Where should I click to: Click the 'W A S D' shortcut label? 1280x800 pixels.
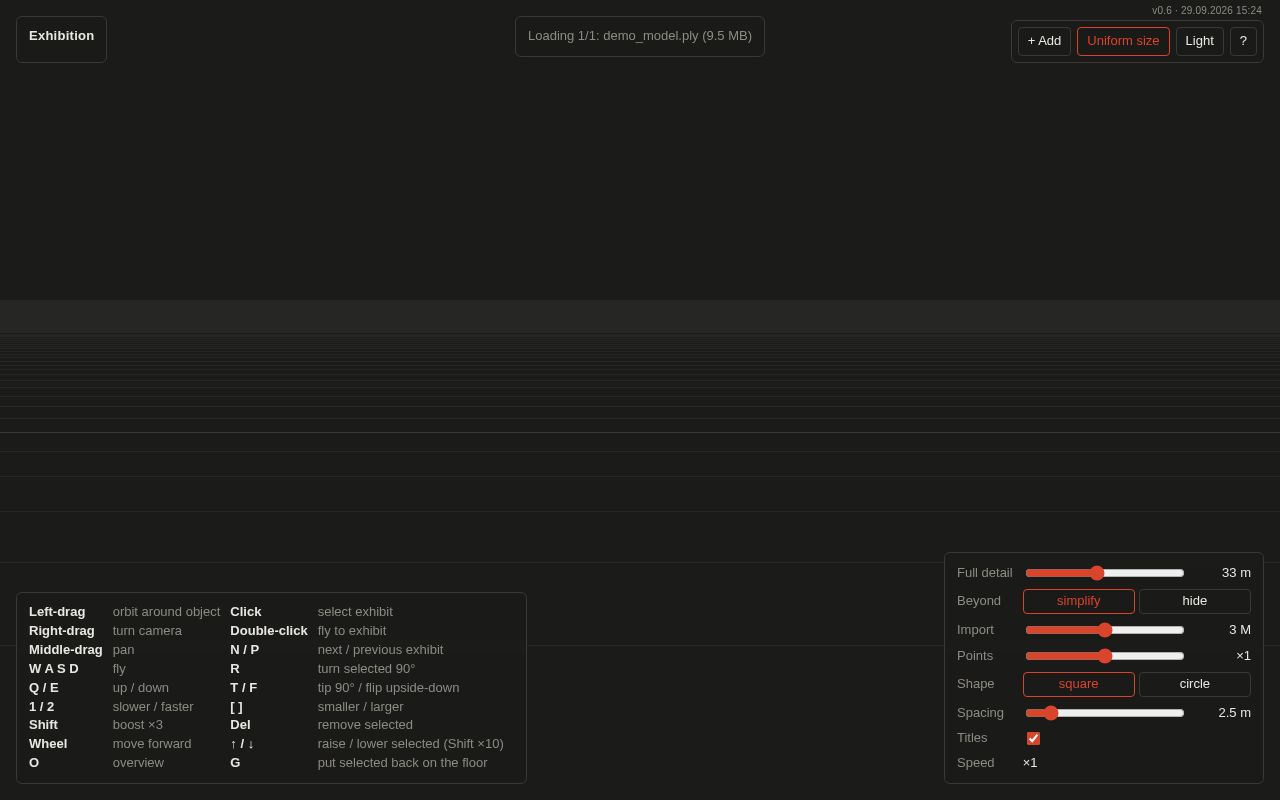[x=54, y=669]
